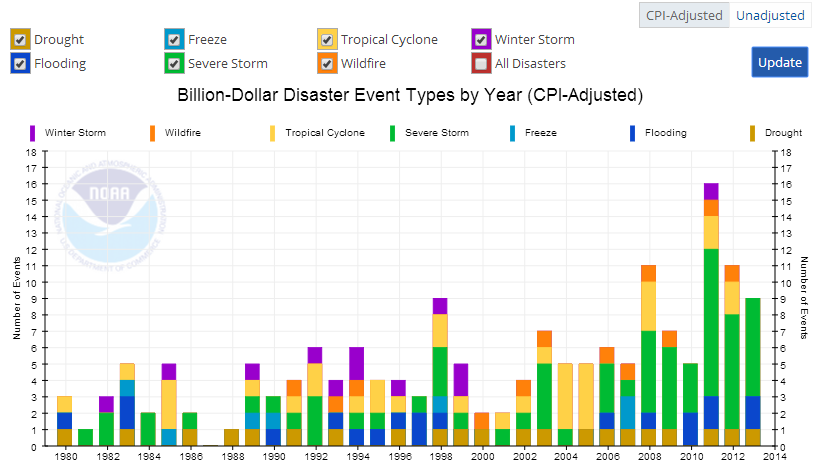The height and width of the screenshot is (471, 822).
Task: Click the blue flooding segment of 2010 bar
Action: pos(690,430)
